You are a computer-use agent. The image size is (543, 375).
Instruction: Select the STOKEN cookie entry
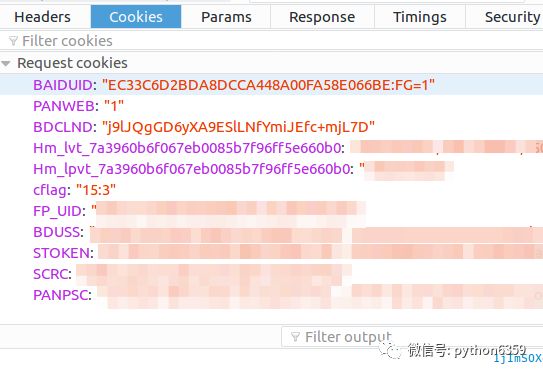(272, 253)
